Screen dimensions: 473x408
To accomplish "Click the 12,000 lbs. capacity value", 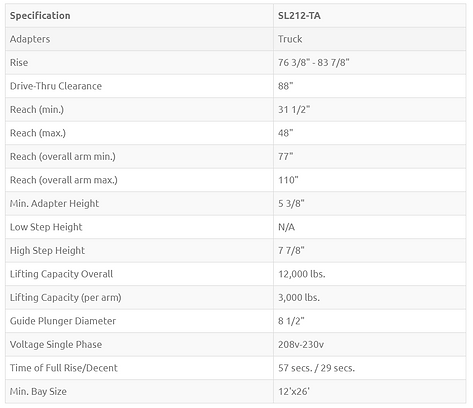I will coord(302,274).
